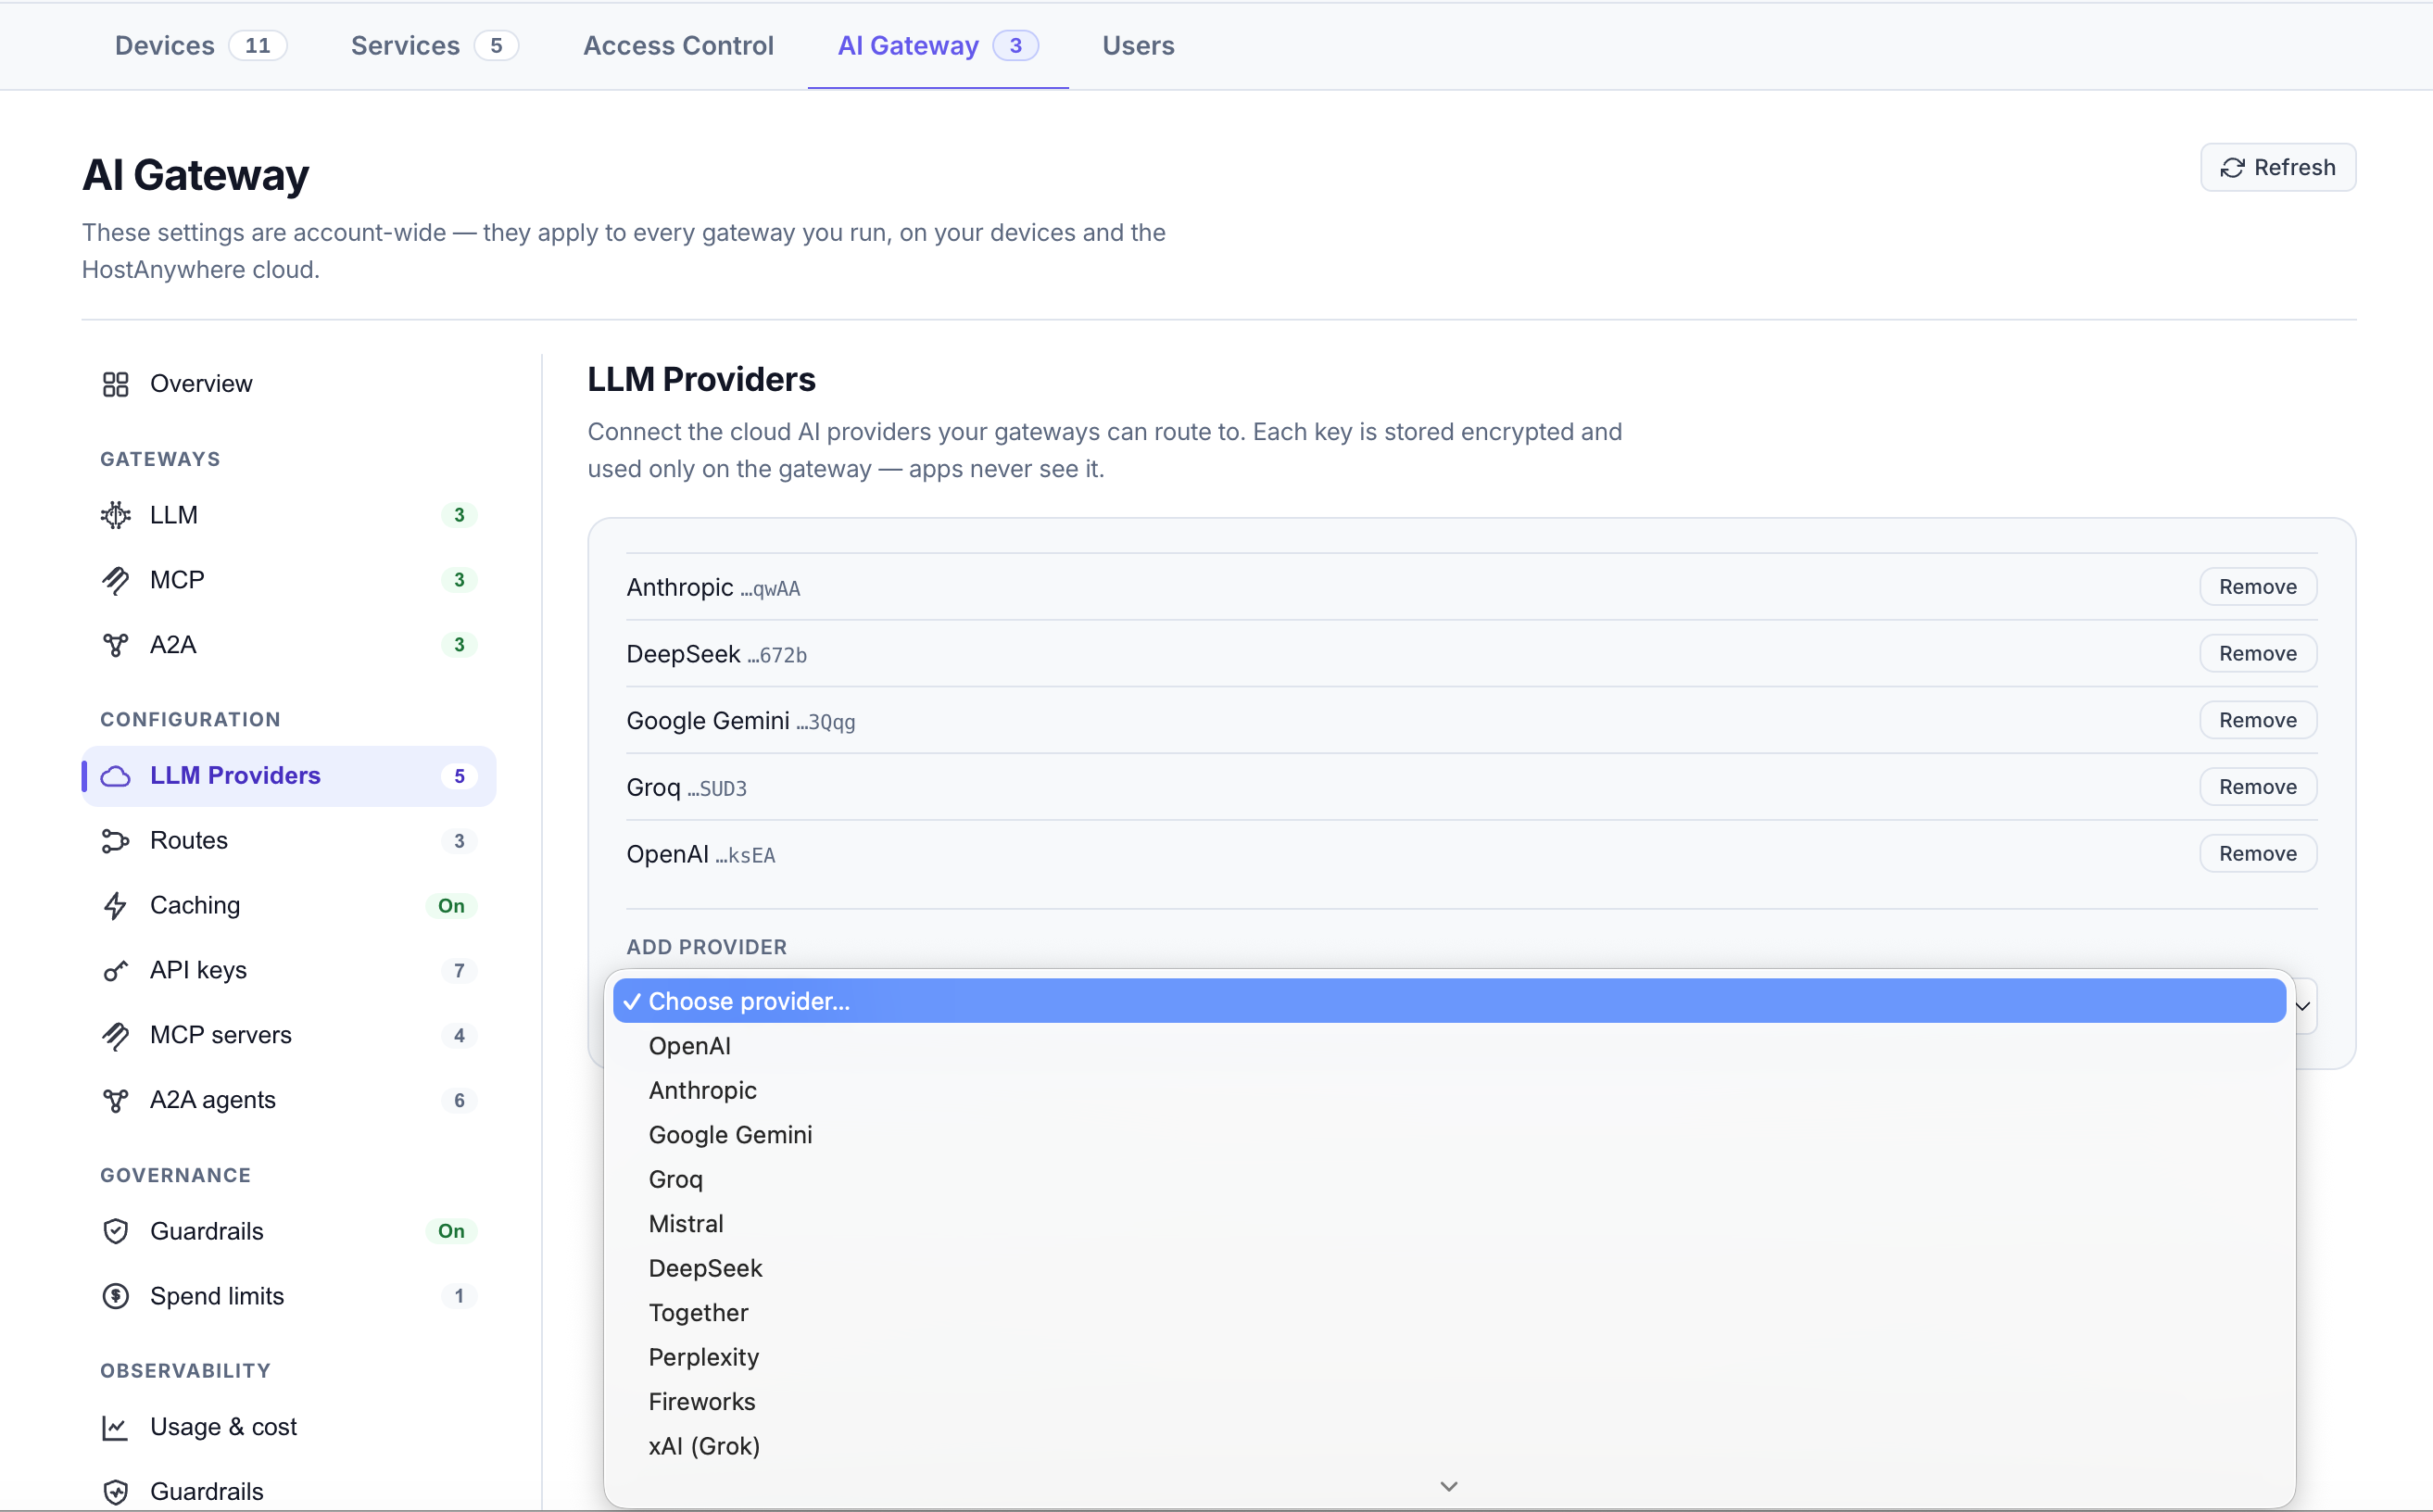Select DeepSeek from the provider dropdown
This screenshot has height=1512, width=2433.
[x=1449, y=1268]
